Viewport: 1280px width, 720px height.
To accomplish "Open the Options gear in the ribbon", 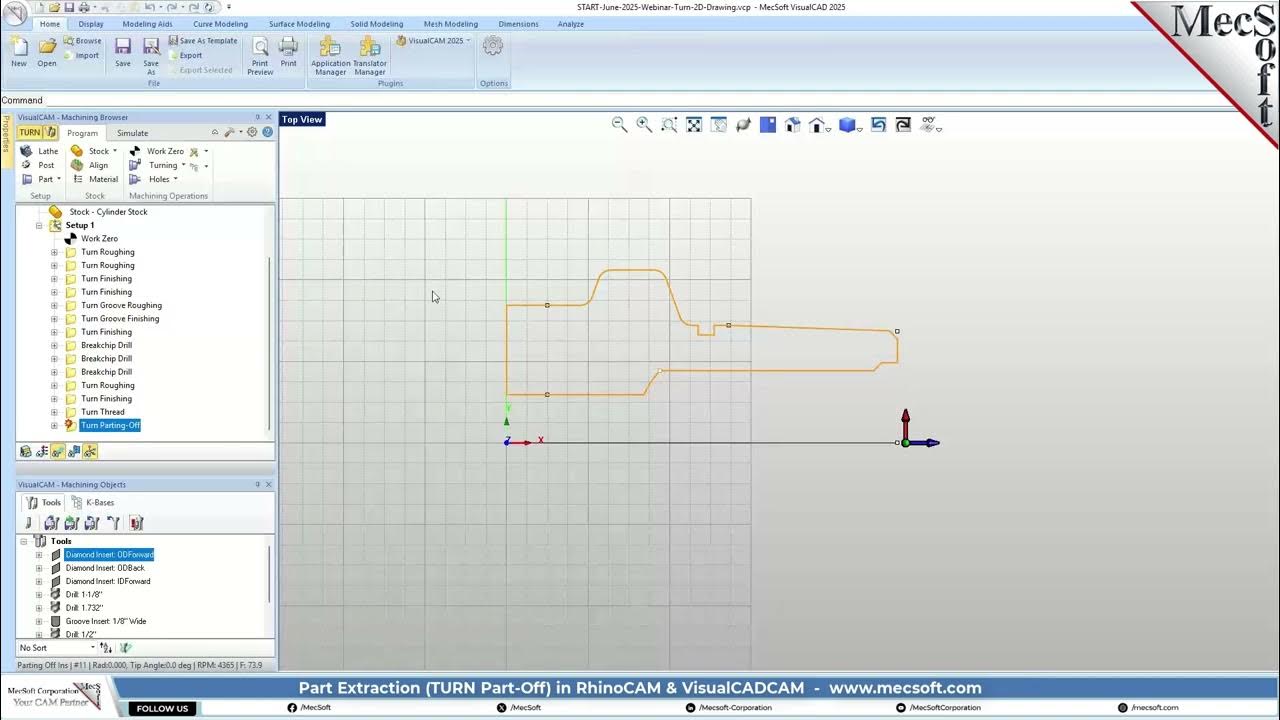I will point(493,46).
